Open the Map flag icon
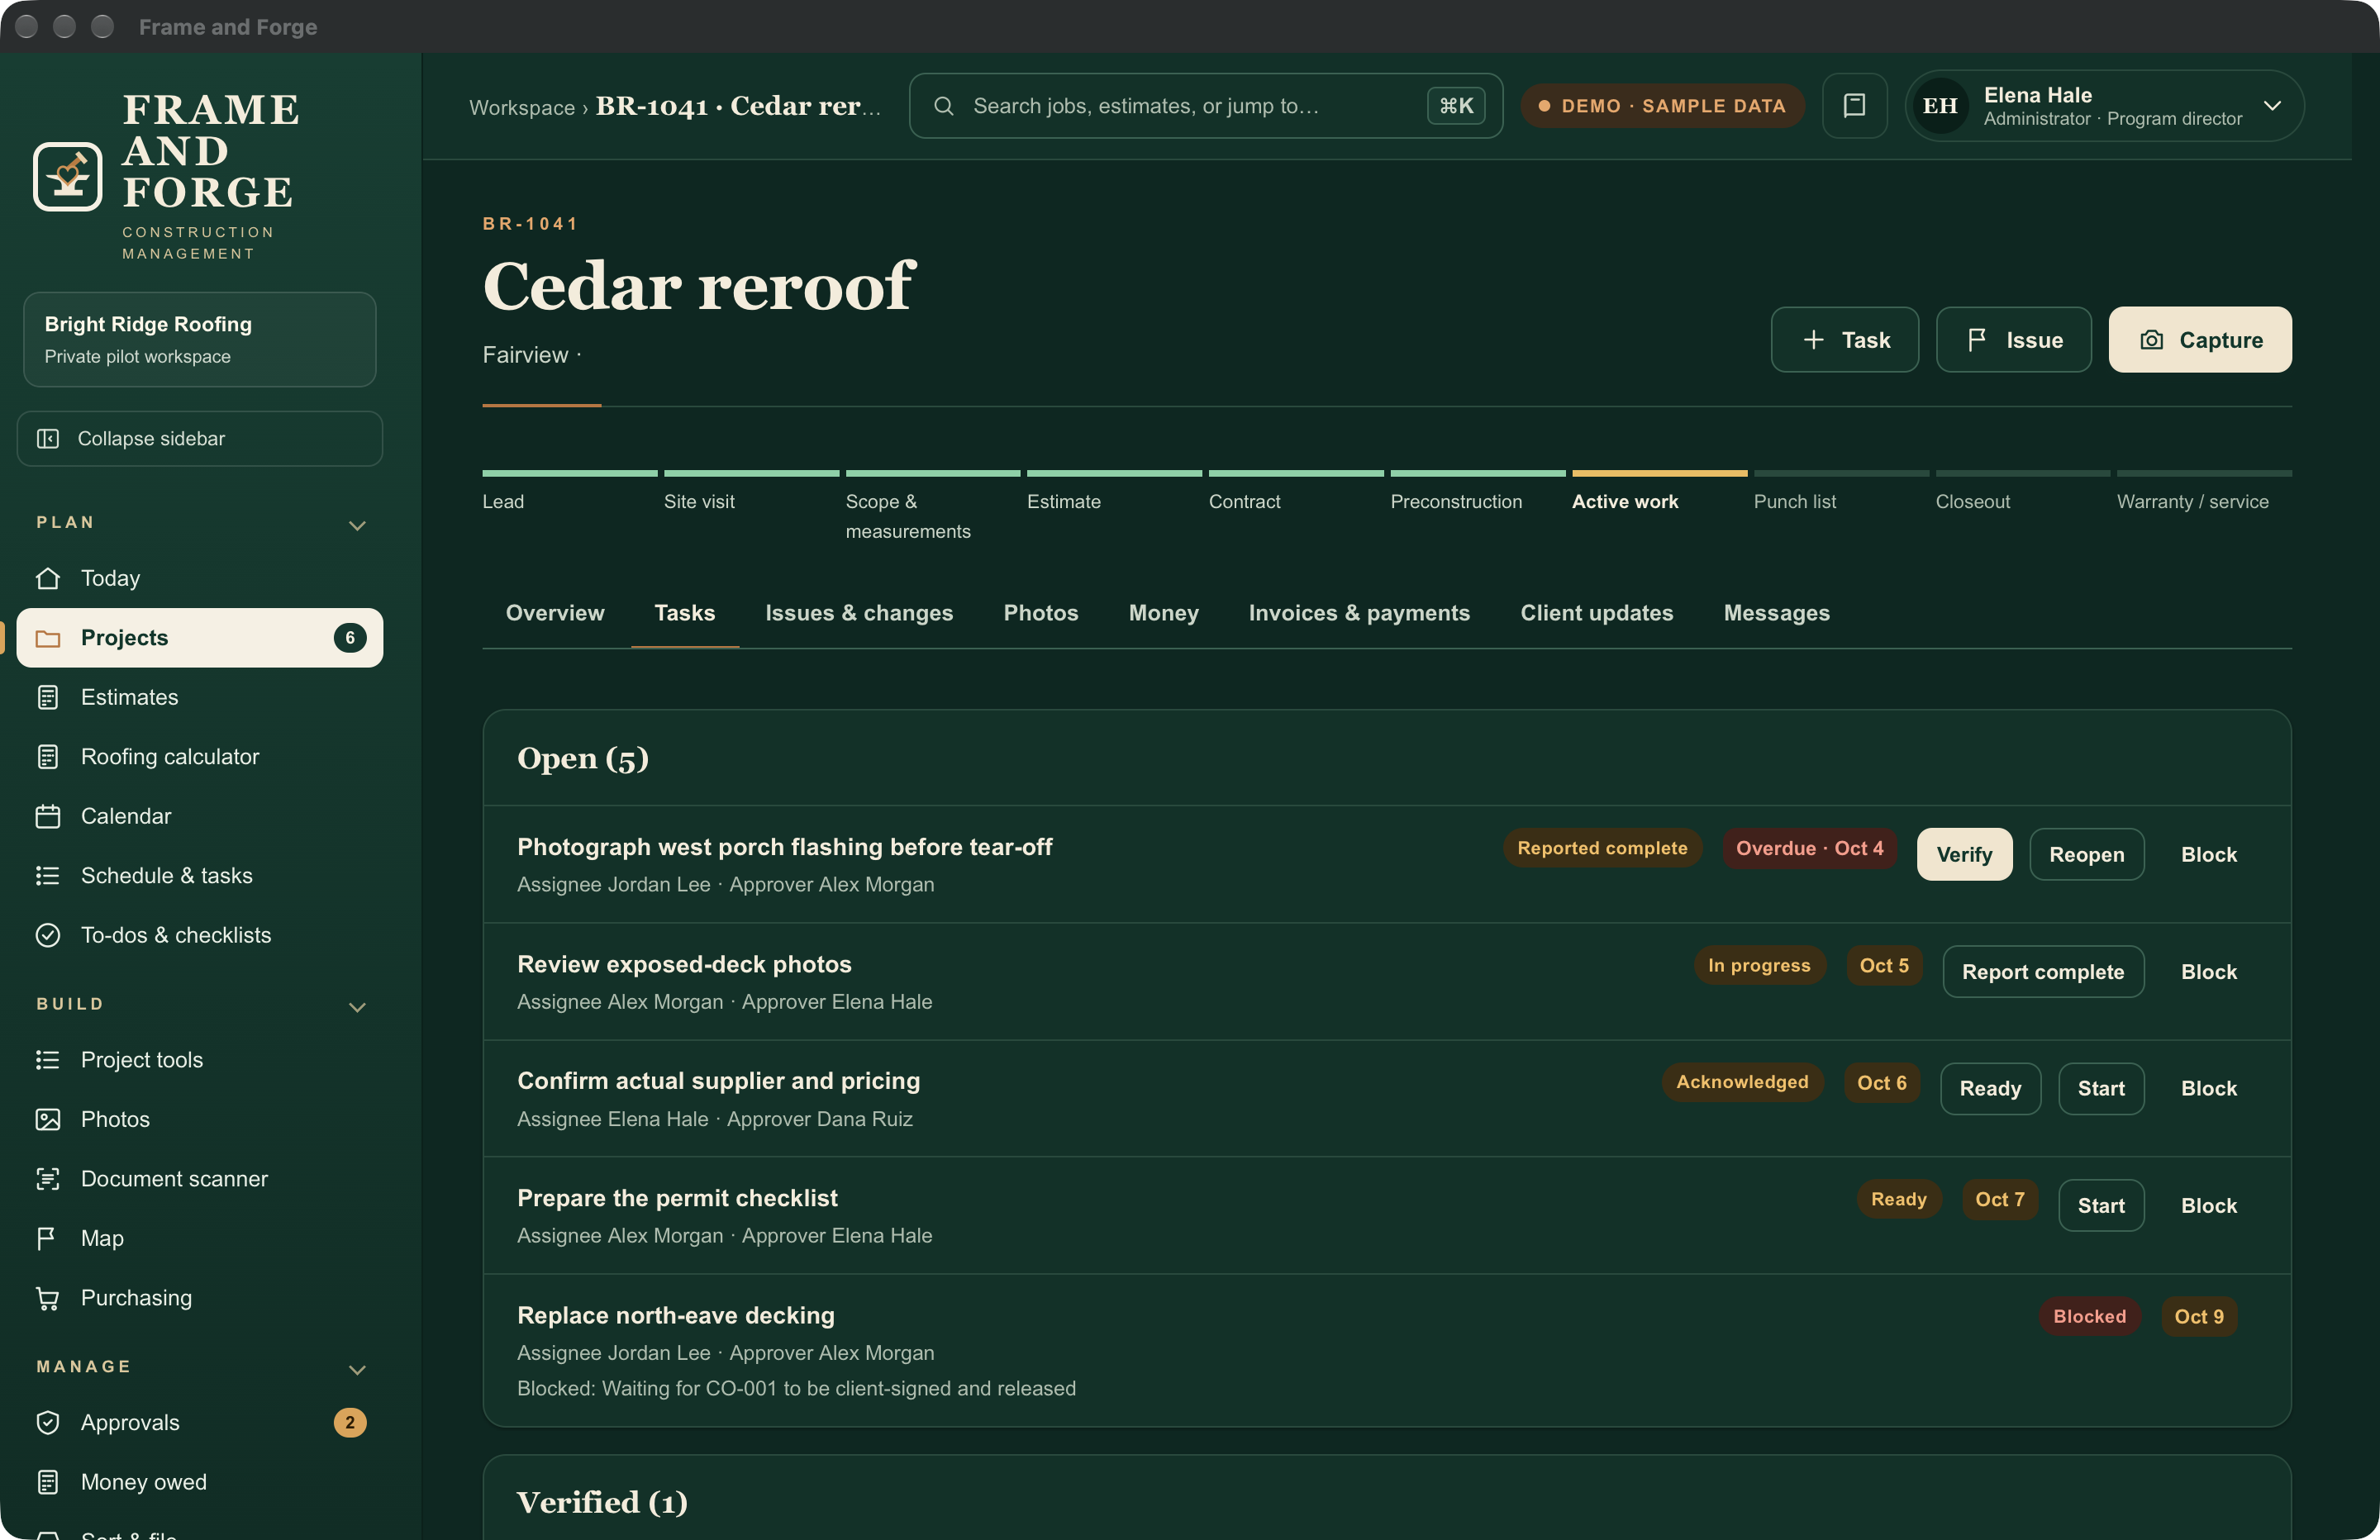Screen dimensions: 2380x1540 pos(48,1238)
